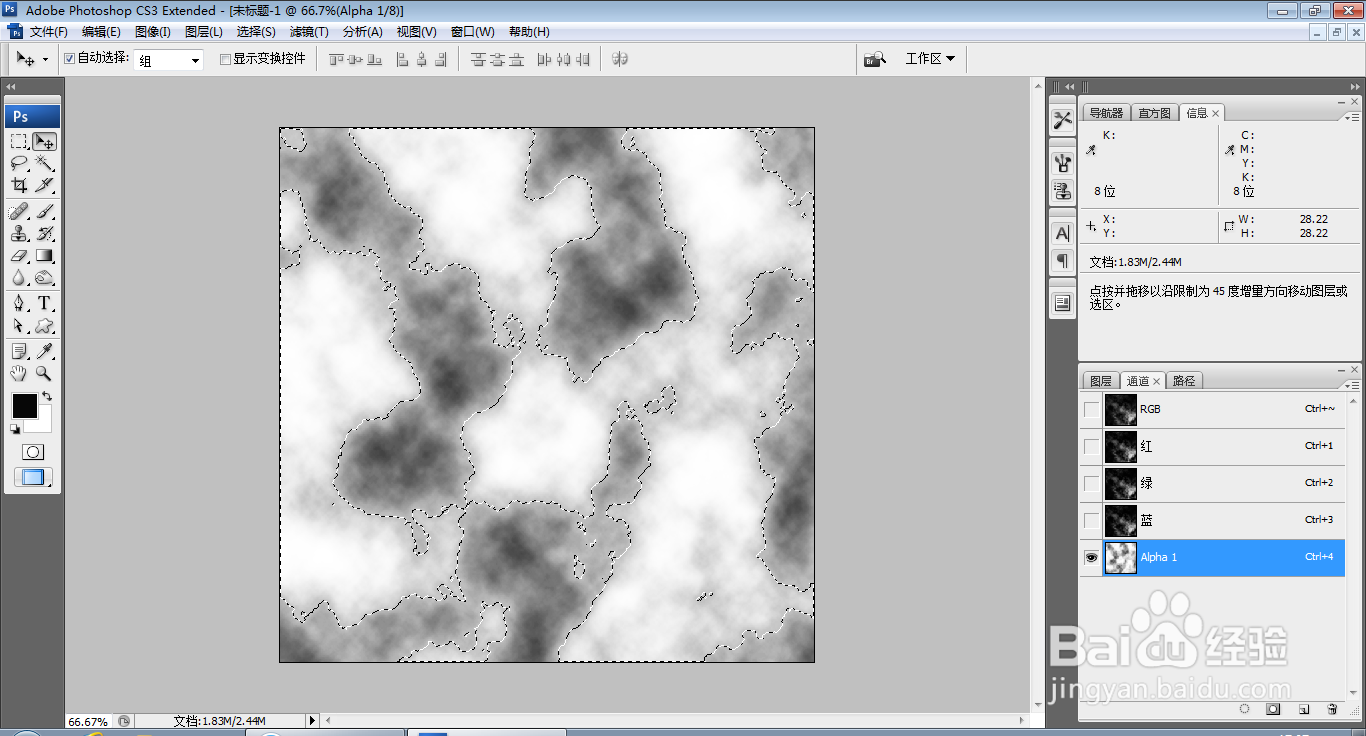Screen dimensions: 1366x736
Task: Load channel as selection icon
Action: [1245, 709]
